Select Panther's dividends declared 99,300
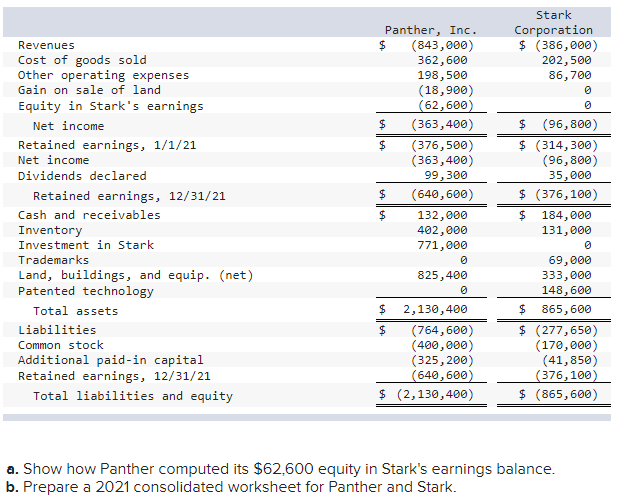 point(446,175)
